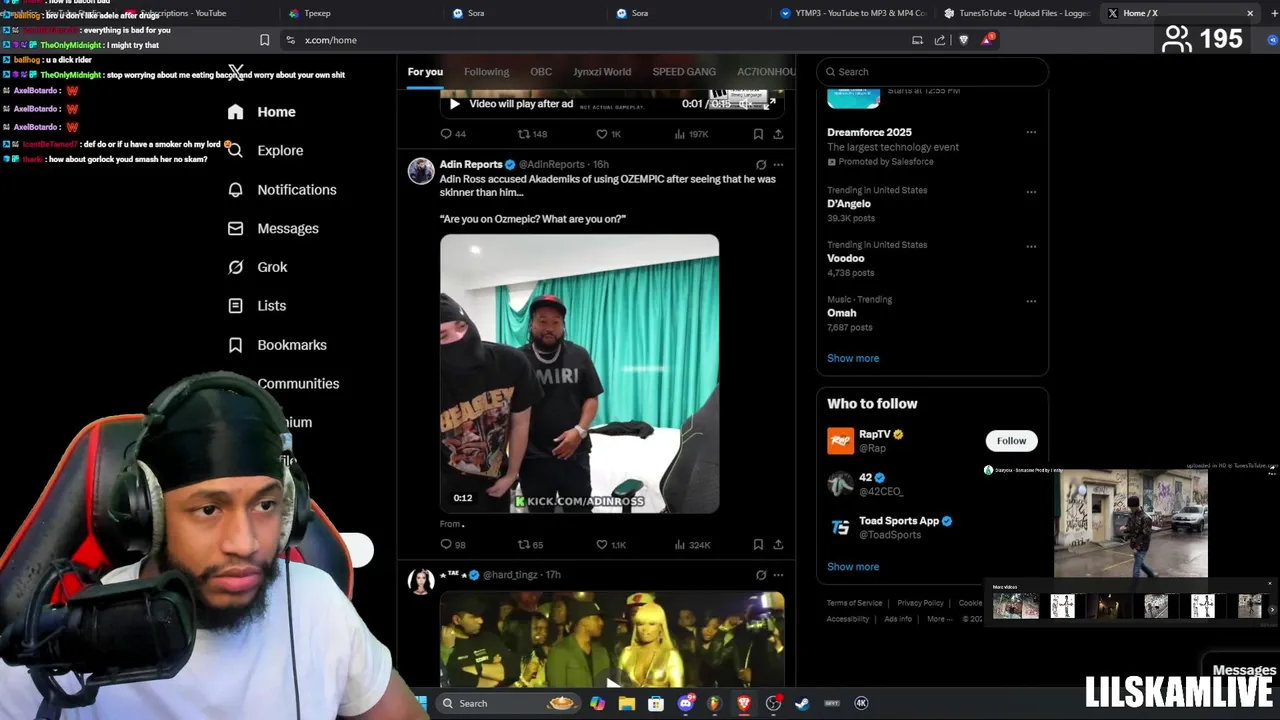
Task: Switch to the OBC timeline tab
Action: (x=541, y=72)
